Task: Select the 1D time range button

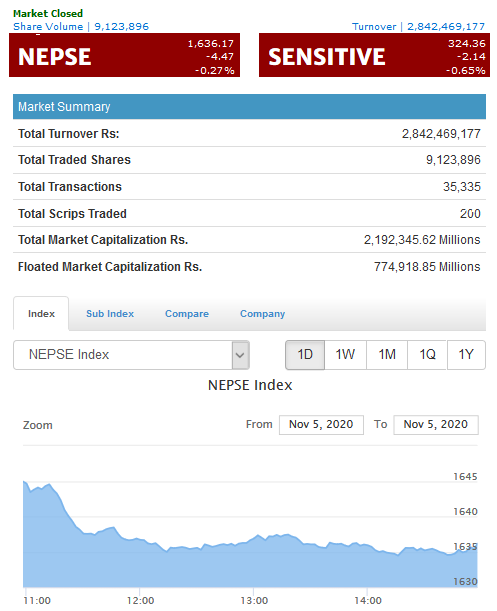Action: 305,355
